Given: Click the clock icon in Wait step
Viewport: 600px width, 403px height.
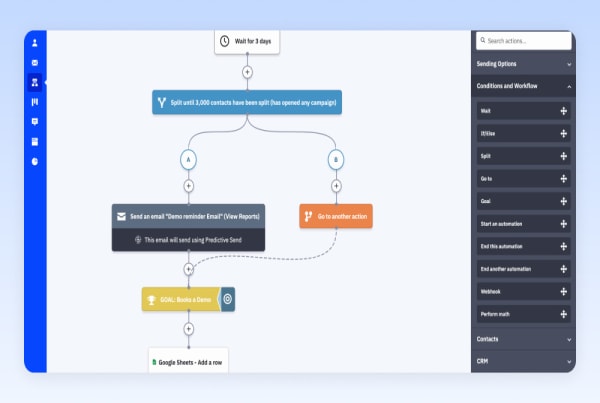Looking at the screenshot, I should [225, 41].
